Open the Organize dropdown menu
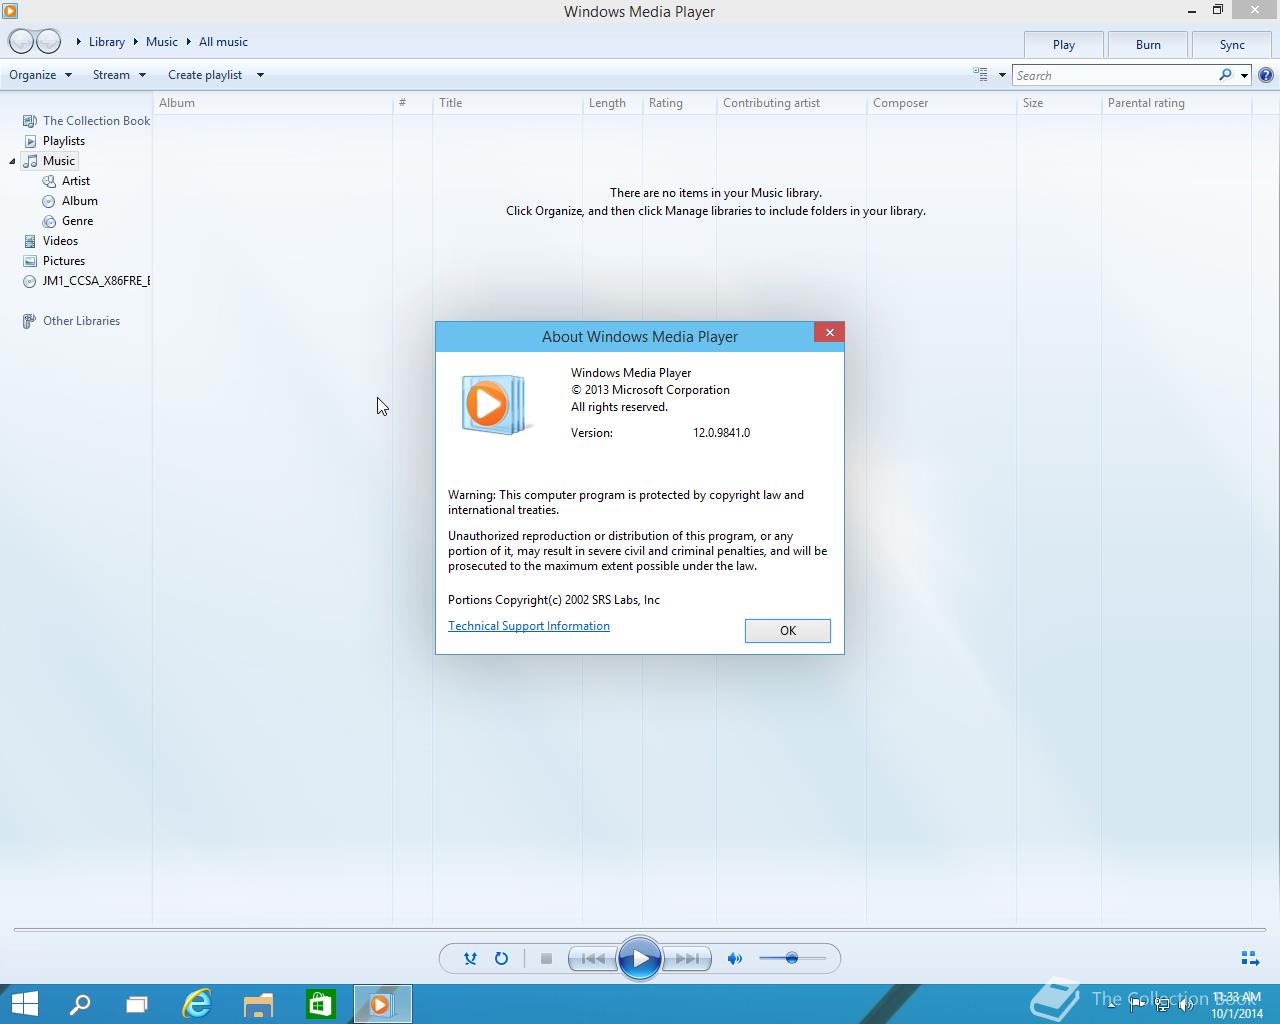This screenshot has width=1280, height=1024. coord(41,75)
